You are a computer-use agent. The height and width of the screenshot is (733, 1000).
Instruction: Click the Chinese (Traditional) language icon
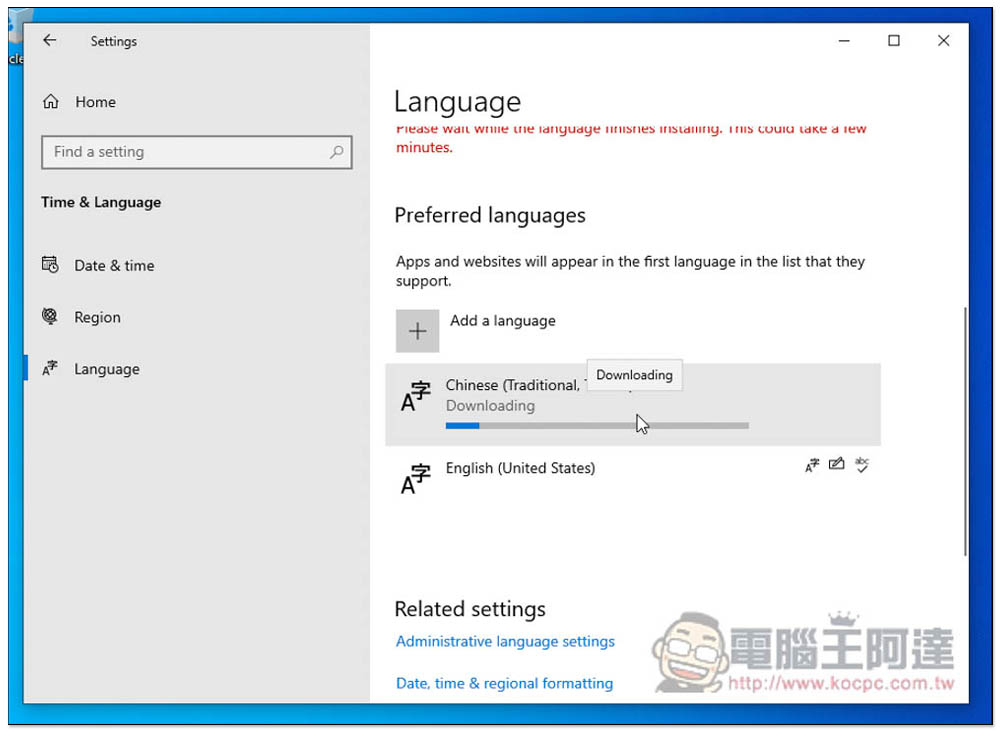click(416, 396)
